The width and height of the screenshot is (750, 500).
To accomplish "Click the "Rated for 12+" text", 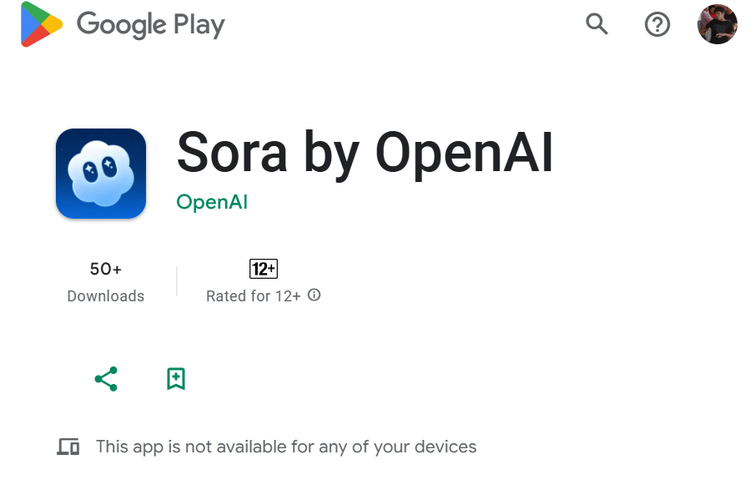I will tap(253, 296).
